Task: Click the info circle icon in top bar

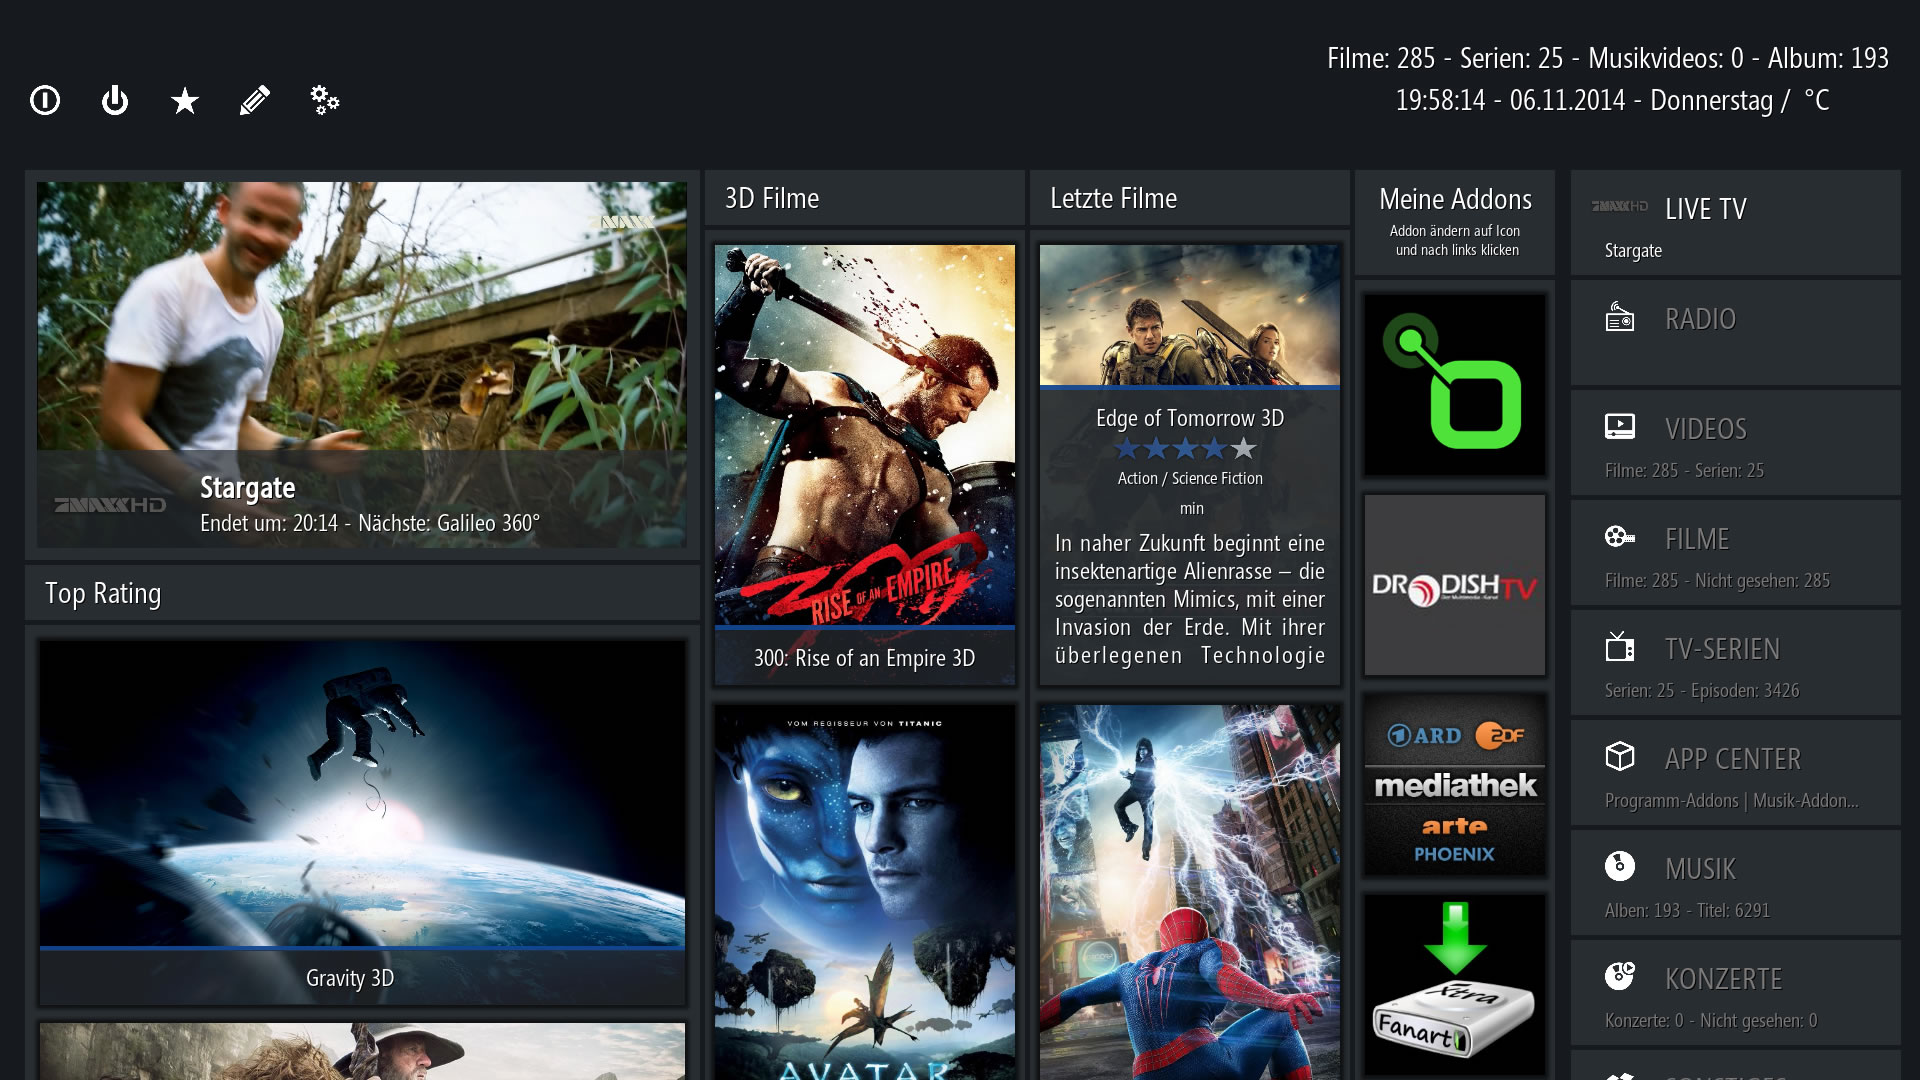Action: point(45,100)
